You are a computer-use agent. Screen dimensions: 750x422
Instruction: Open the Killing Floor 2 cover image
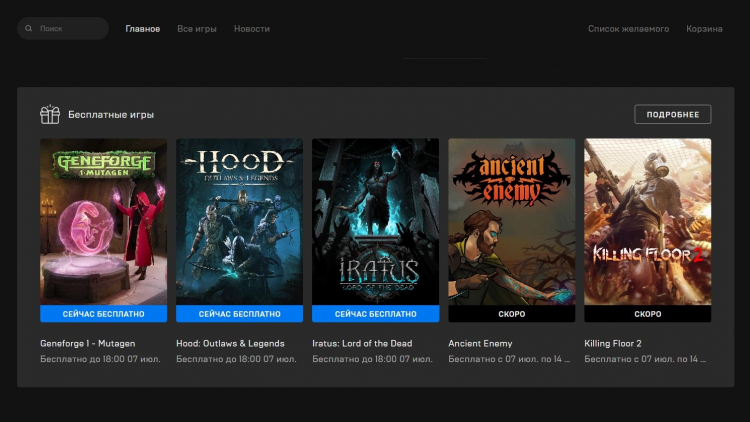[647, 221]
